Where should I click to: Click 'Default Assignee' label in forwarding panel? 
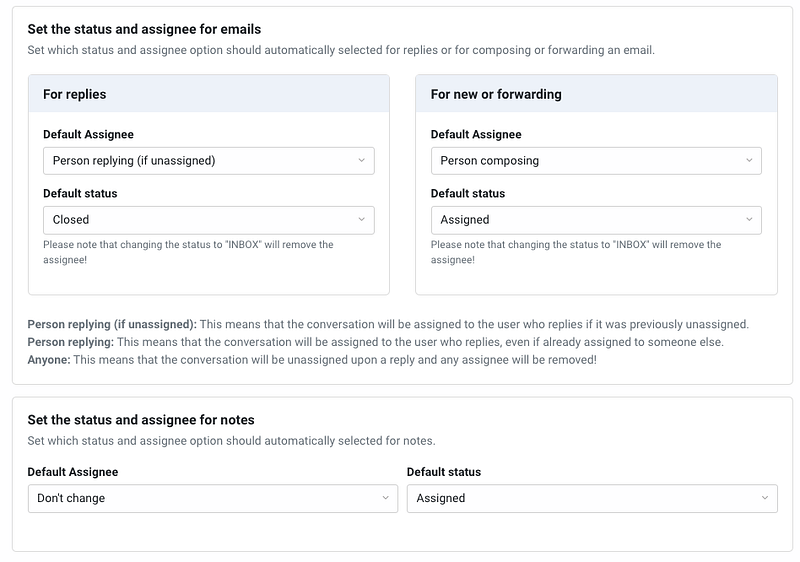[x=476, y=134]
